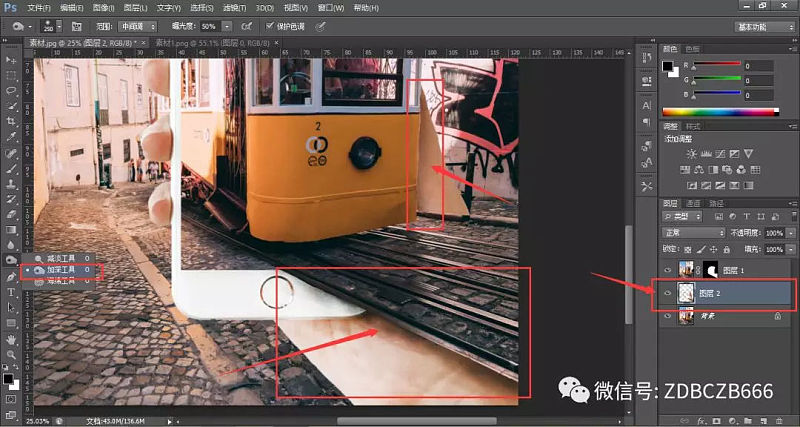Click the R slider in the Color panel

pyautogui.click(x=716, y=63)
